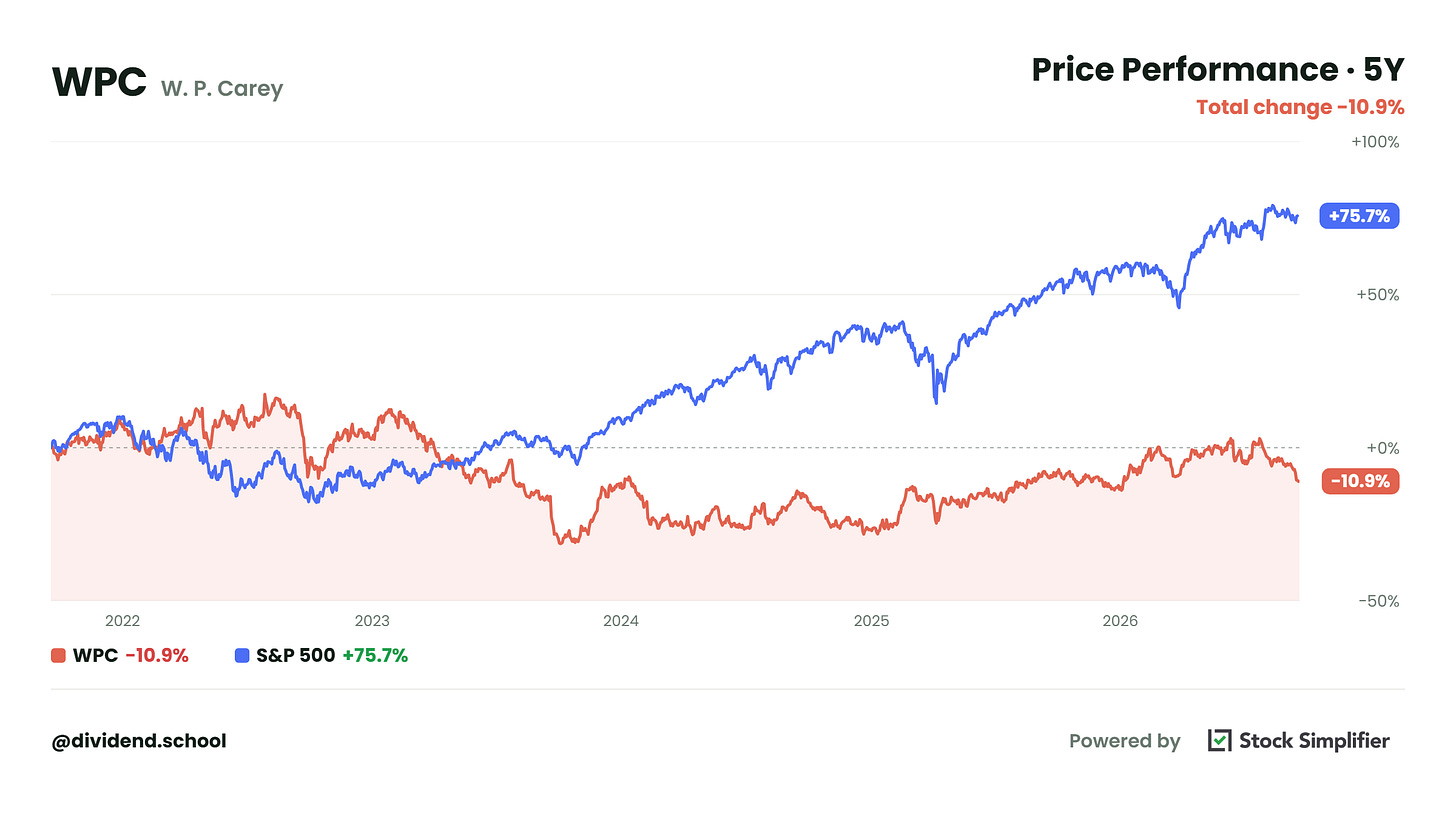This screenshot has height=819, width=1456.
Task: Click the 2024 x-axis year label
Action: [x=621, y=621]
